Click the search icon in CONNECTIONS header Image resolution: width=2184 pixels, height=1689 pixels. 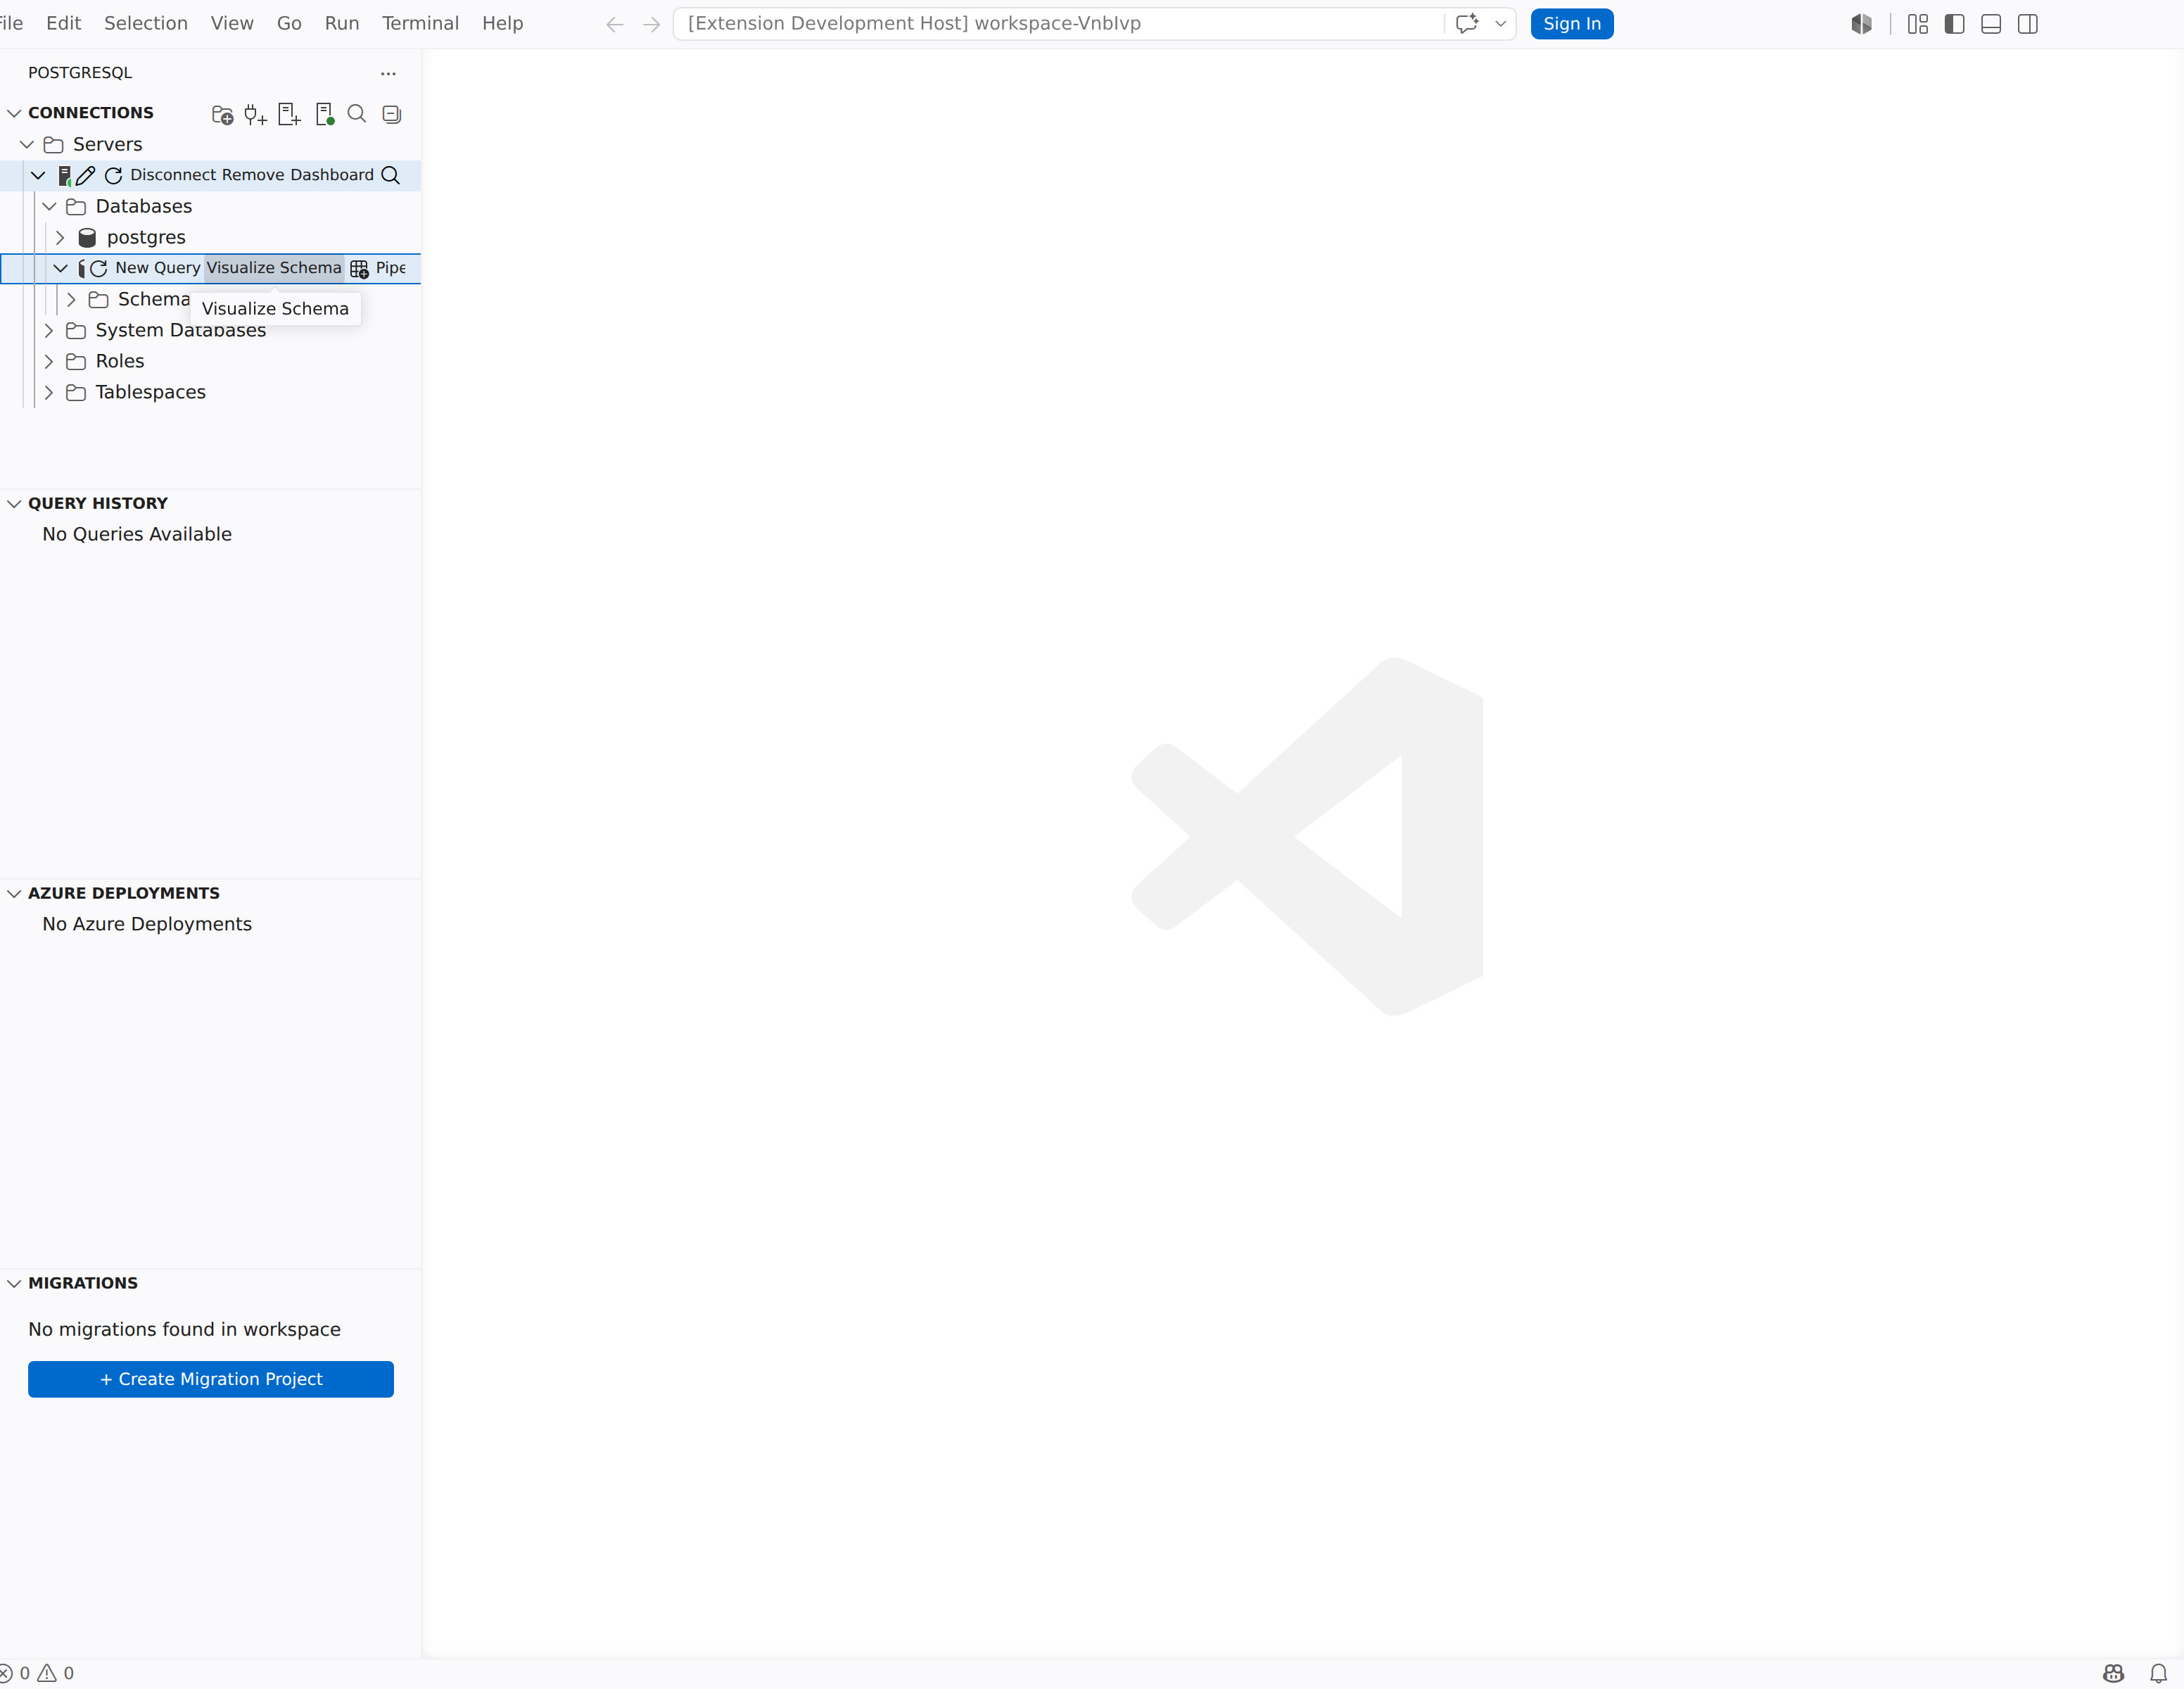357,114
